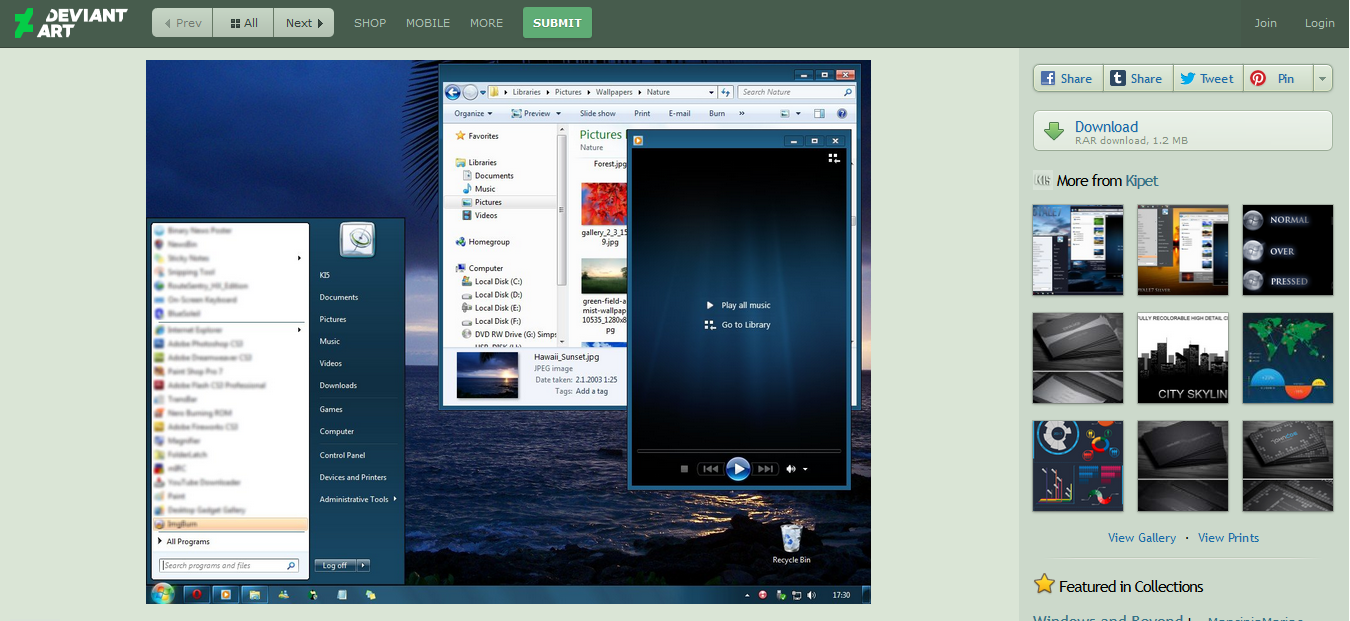Click the Back arrow in the Explorer window
The width and height of the screenshot is (1350, 621).
point(452,92)
